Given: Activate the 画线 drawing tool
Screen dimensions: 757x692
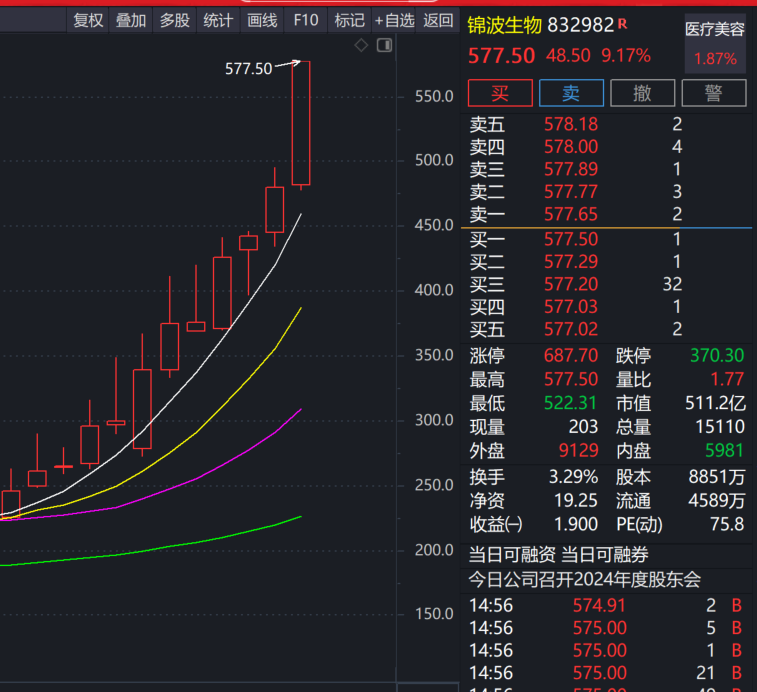Looking at the screenshot, I should click(262, 20).
